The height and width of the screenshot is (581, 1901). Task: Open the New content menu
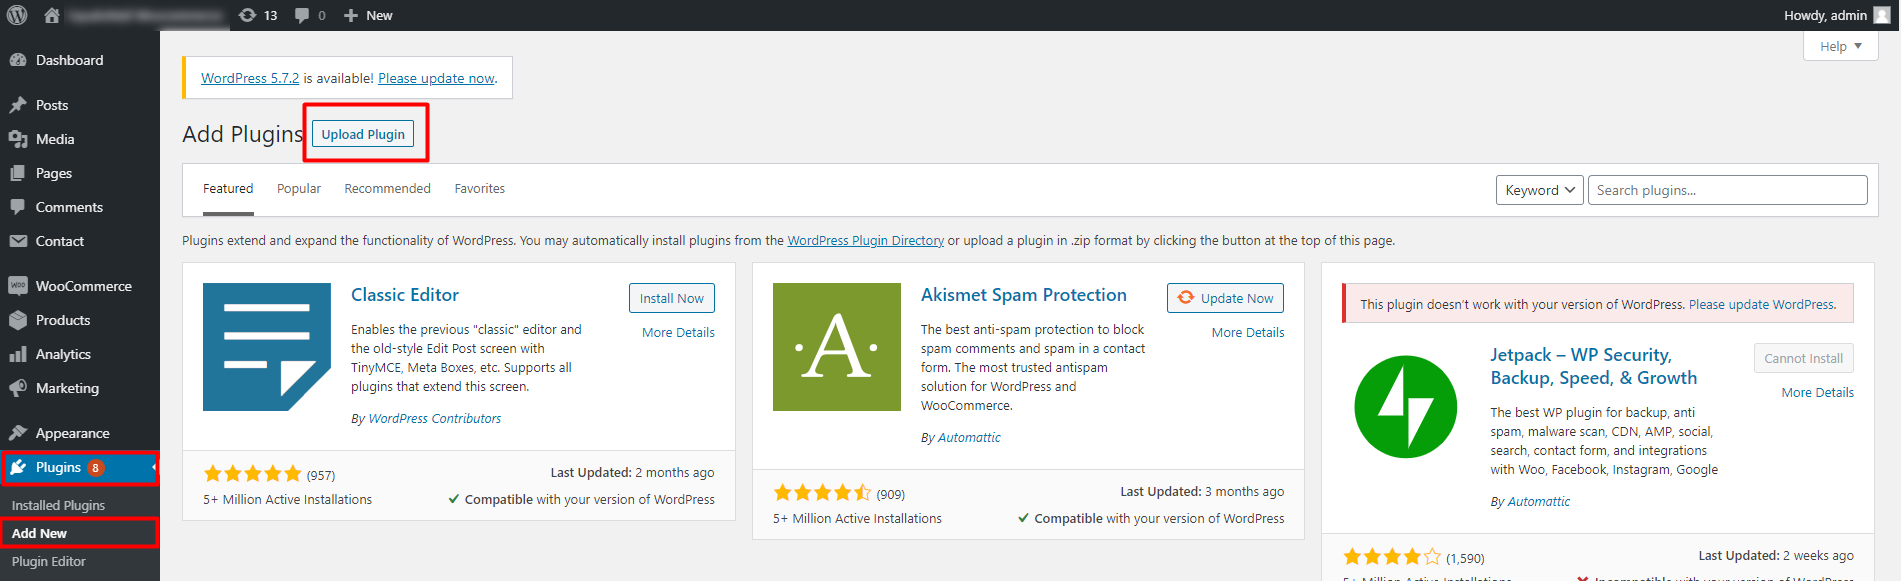[368, 15]
